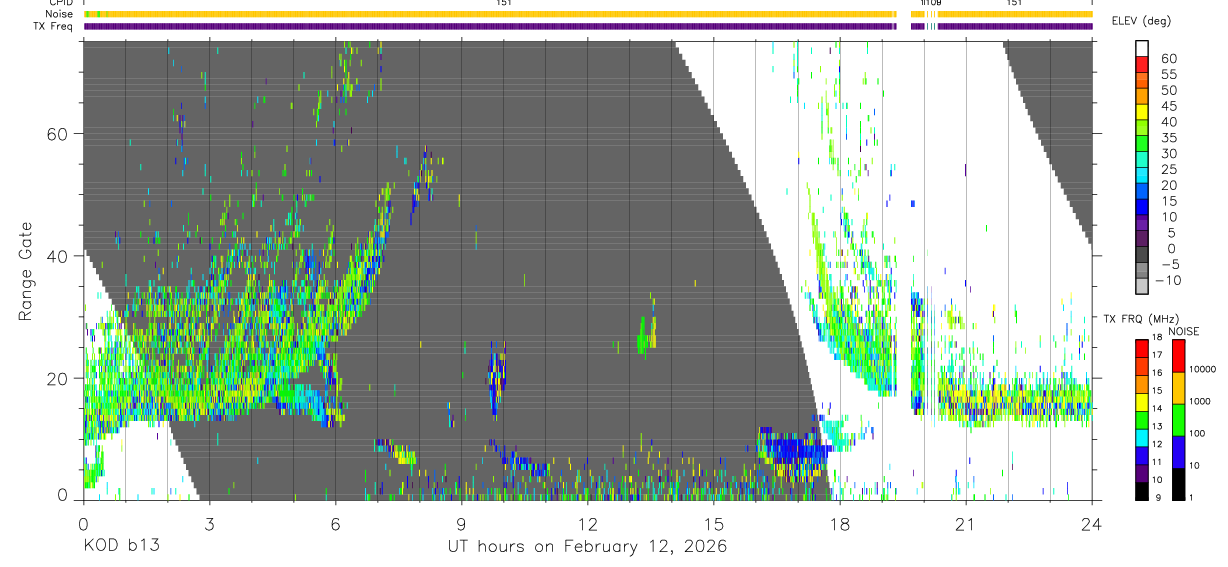Viewport: 1228px width, 567px height.
Task: Click the "35" value label on the ELEV legend
Action: click(x=1169, y=138)
